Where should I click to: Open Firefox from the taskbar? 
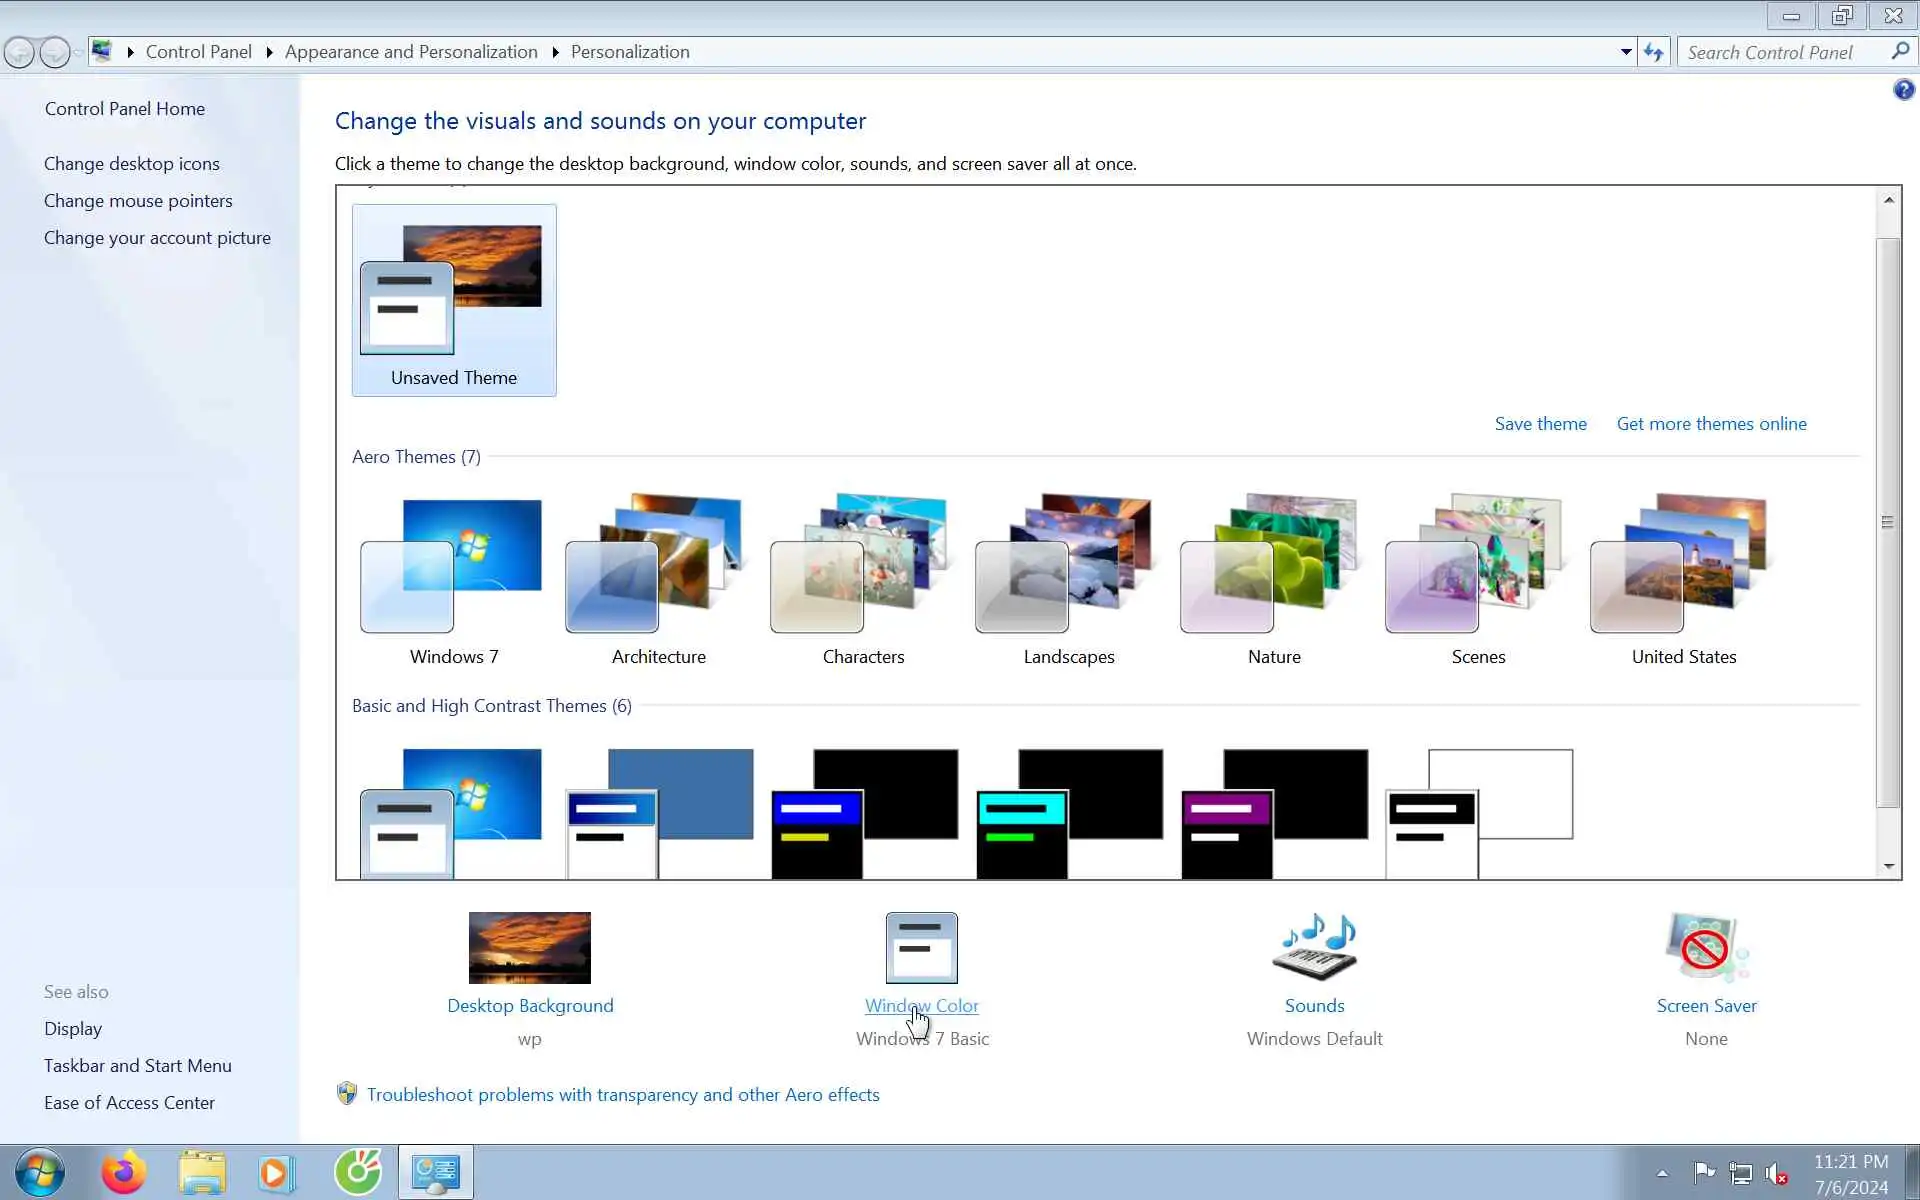click(123, 1172)
